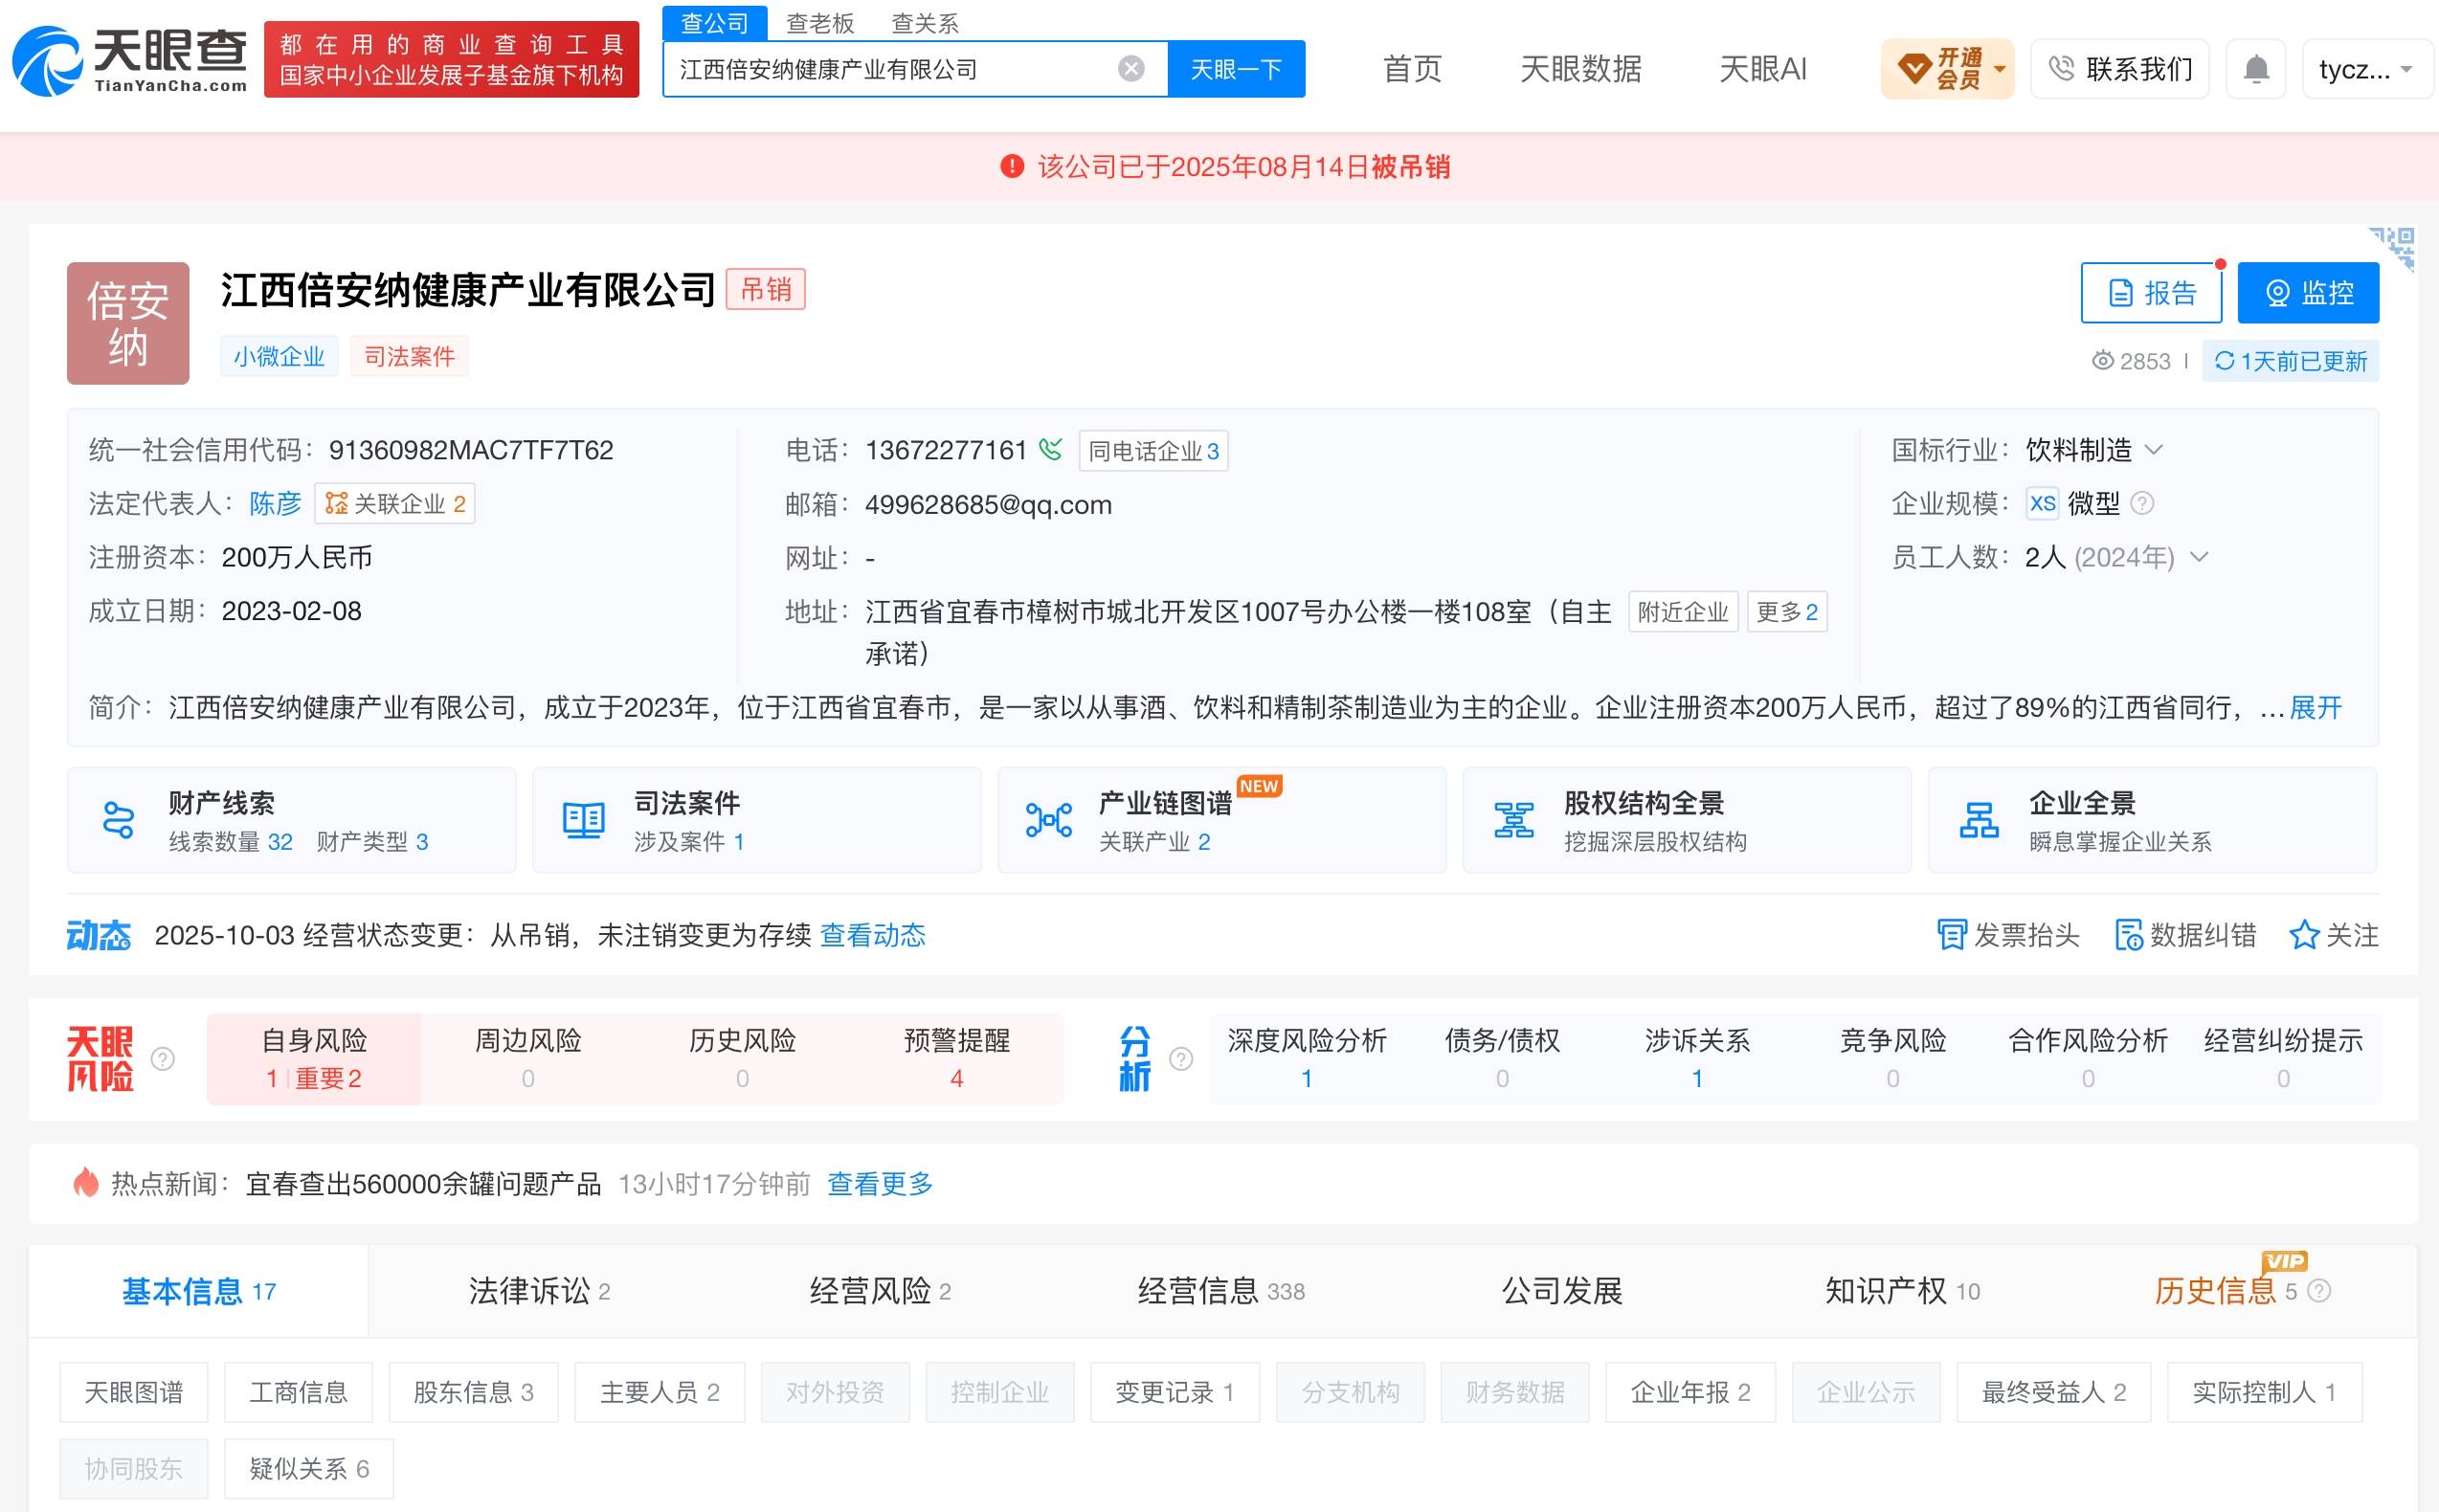Select the 经营风险 tab

880,1291
